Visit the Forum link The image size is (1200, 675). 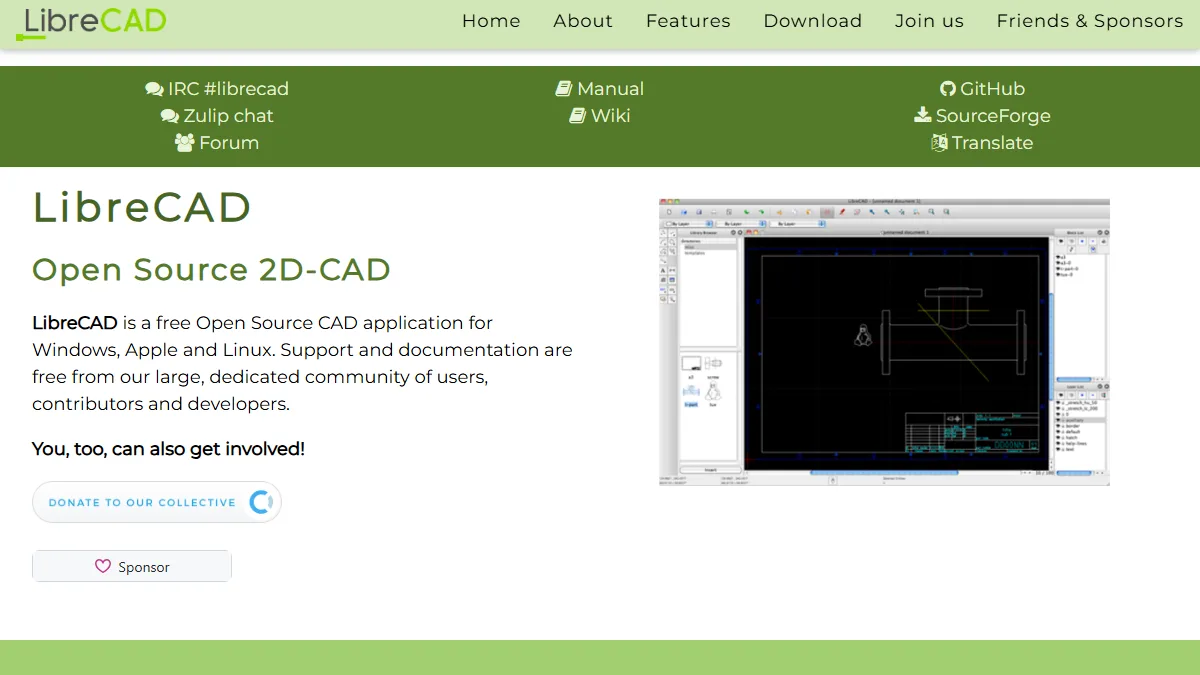(217, 143)
